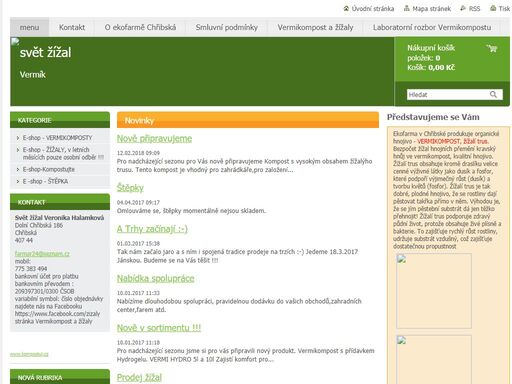Click the KATEGORIE panel header
The height and width of the screenshot is (384, 512).
pos(60,120)
